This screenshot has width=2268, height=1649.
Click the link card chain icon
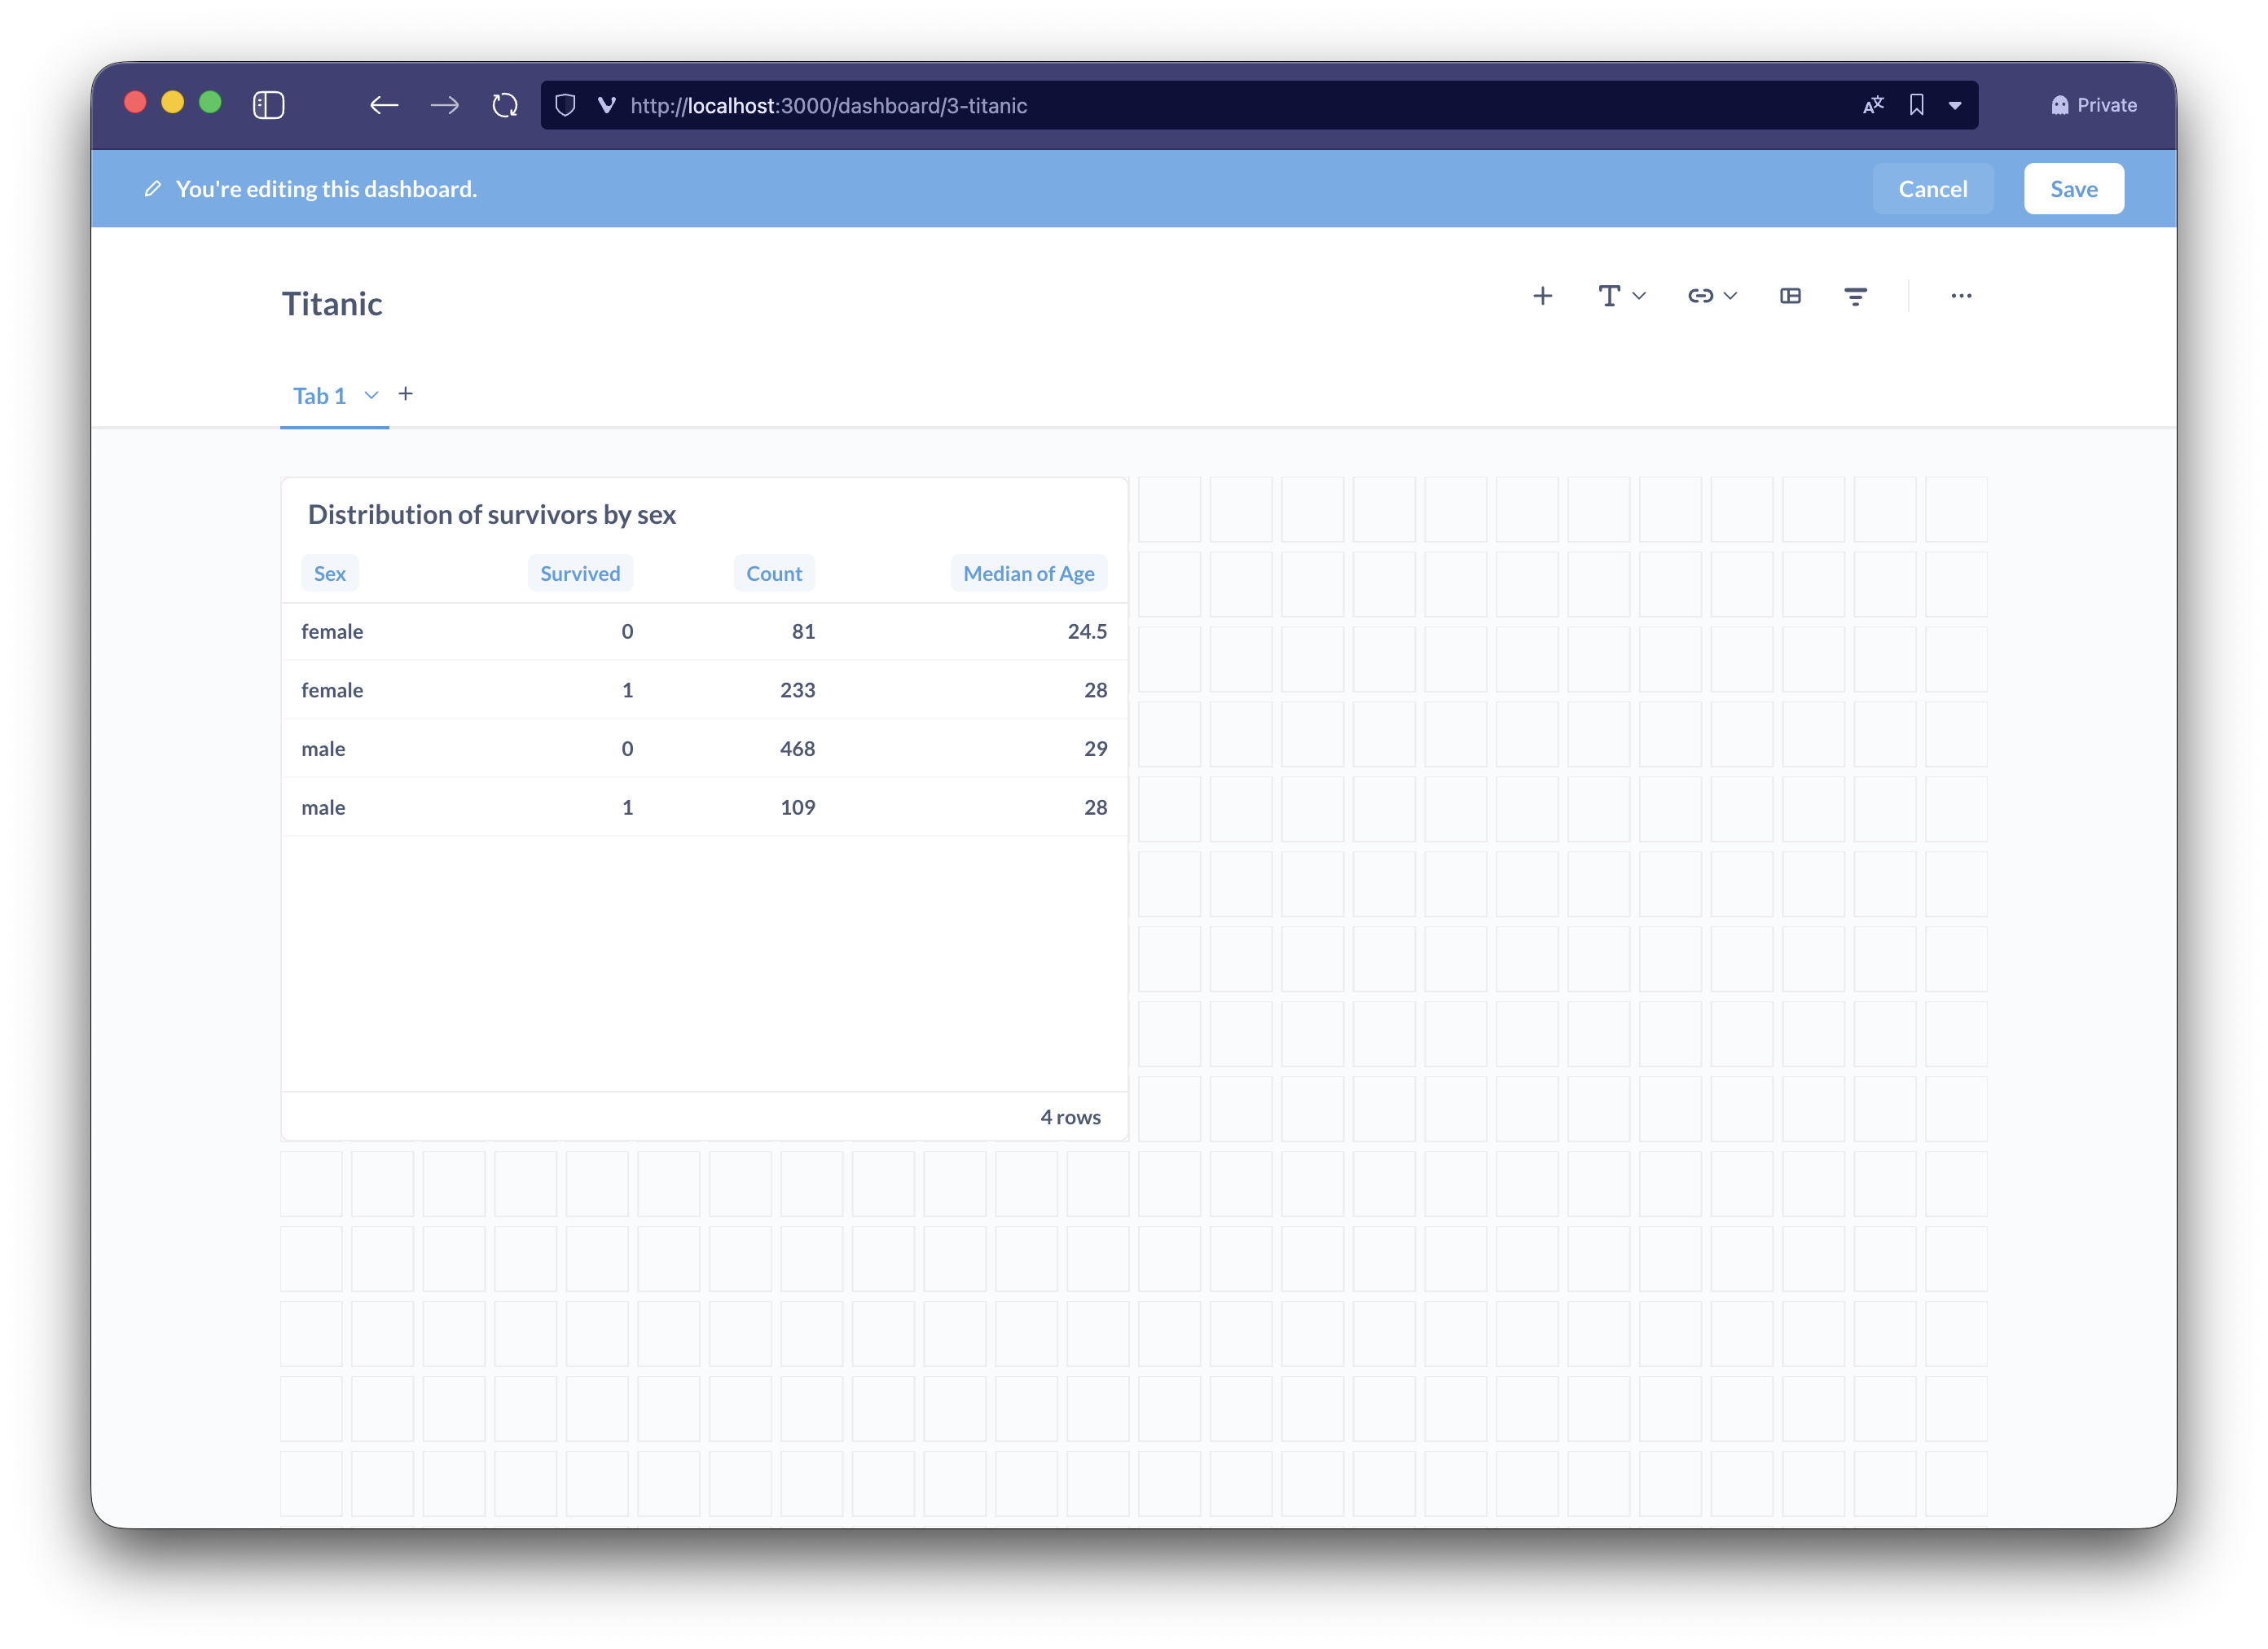point(1700,296)
